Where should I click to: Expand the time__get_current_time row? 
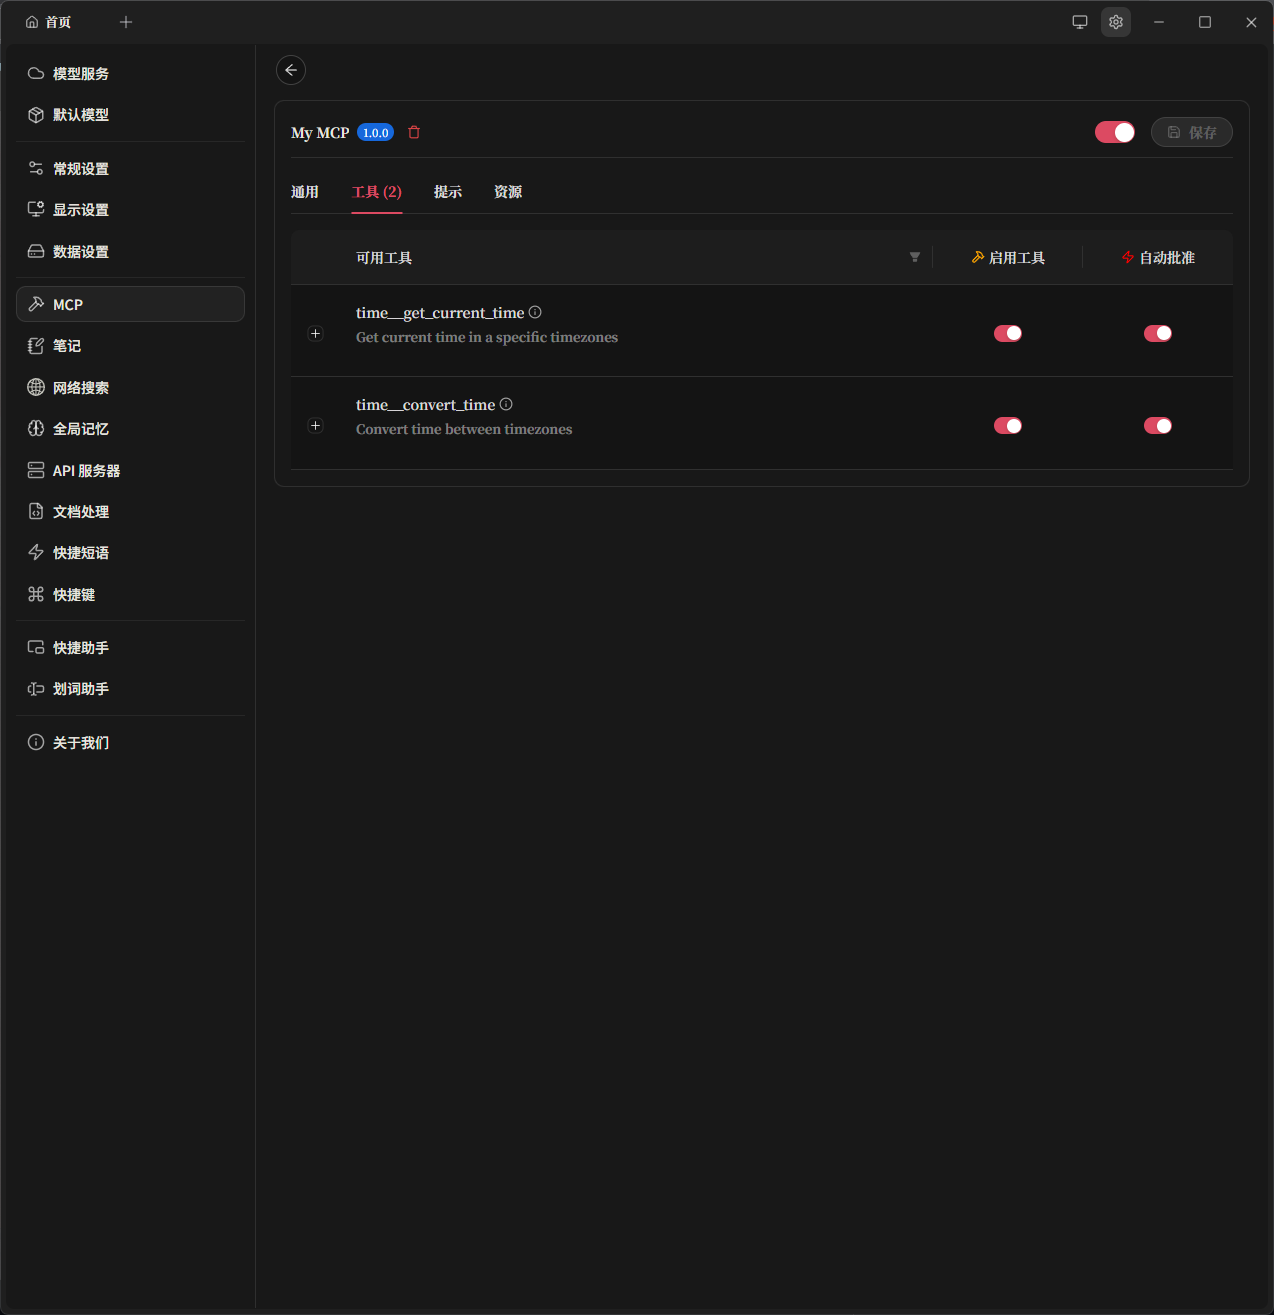(316, 333)
